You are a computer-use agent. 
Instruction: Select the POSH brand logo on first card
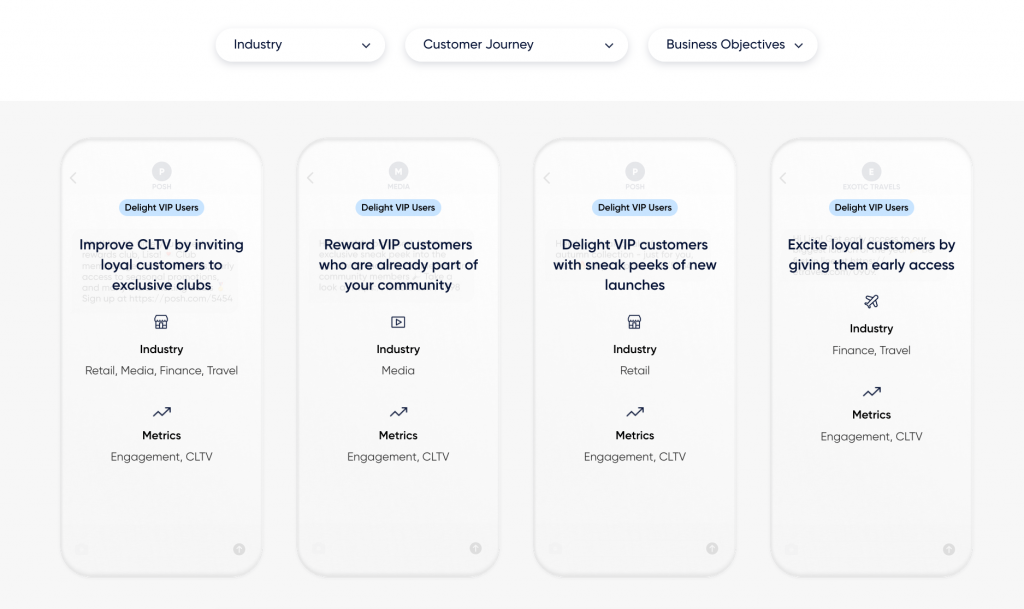point(161,172)
